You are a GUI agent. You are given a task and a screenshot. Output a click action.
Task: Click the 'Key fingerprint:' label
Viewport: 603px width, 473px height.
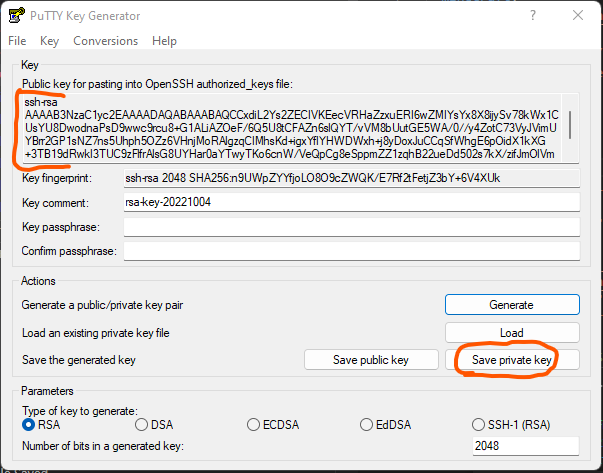57,178
